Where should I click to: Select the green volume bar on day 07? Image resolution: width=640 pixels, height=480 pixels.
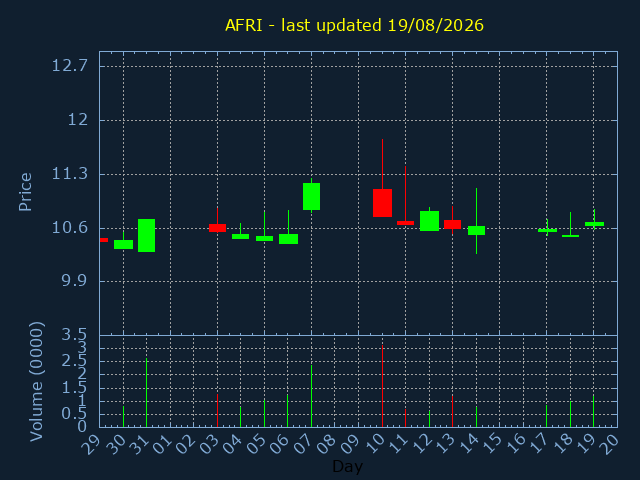pos(311,396)
